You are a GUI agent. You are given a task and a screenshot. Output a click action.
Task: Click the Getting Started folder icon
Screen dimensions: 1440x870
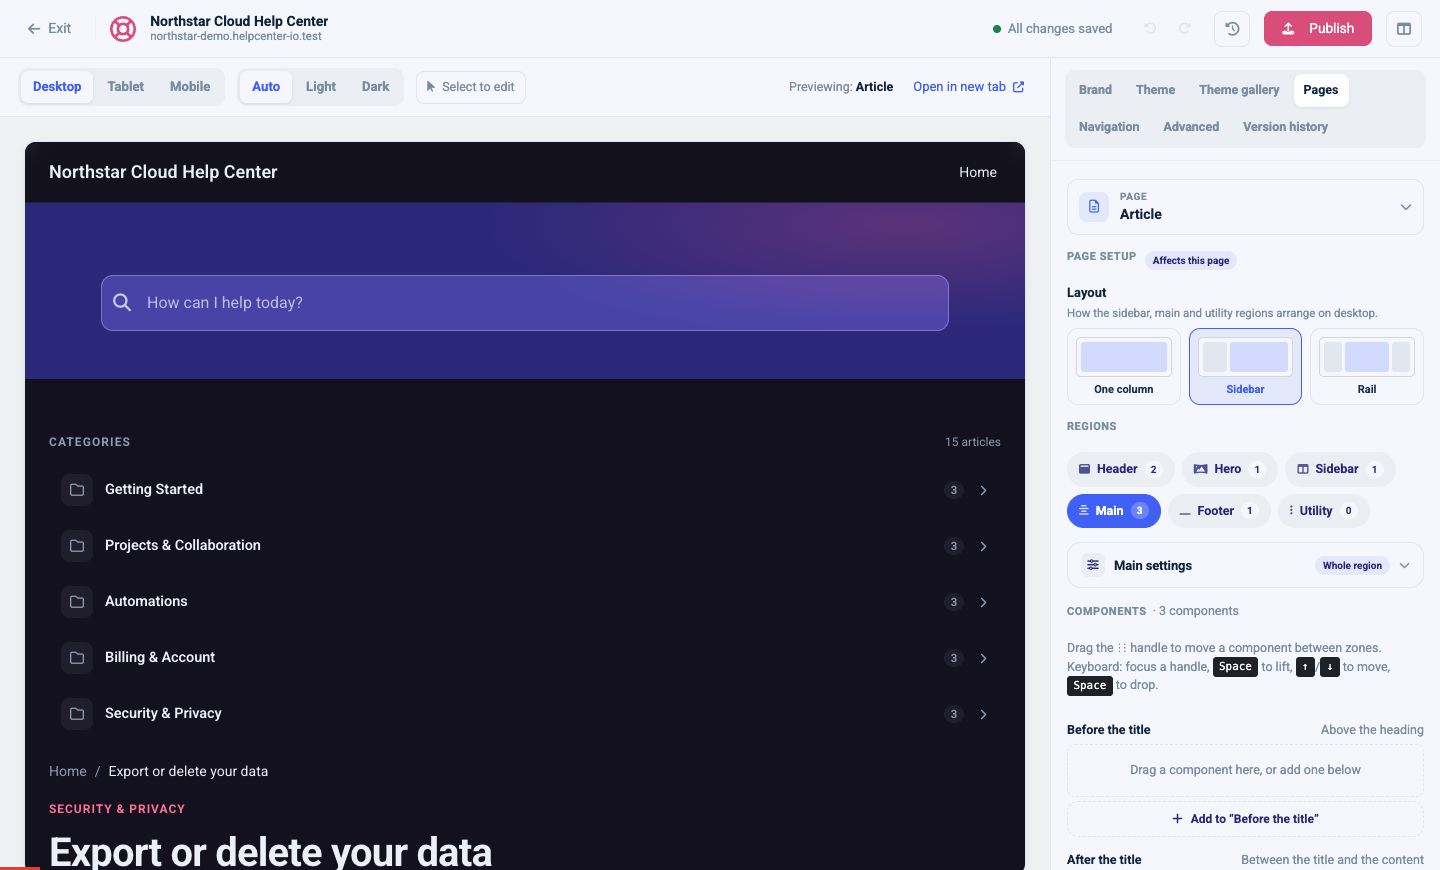[x=77, y=490]
